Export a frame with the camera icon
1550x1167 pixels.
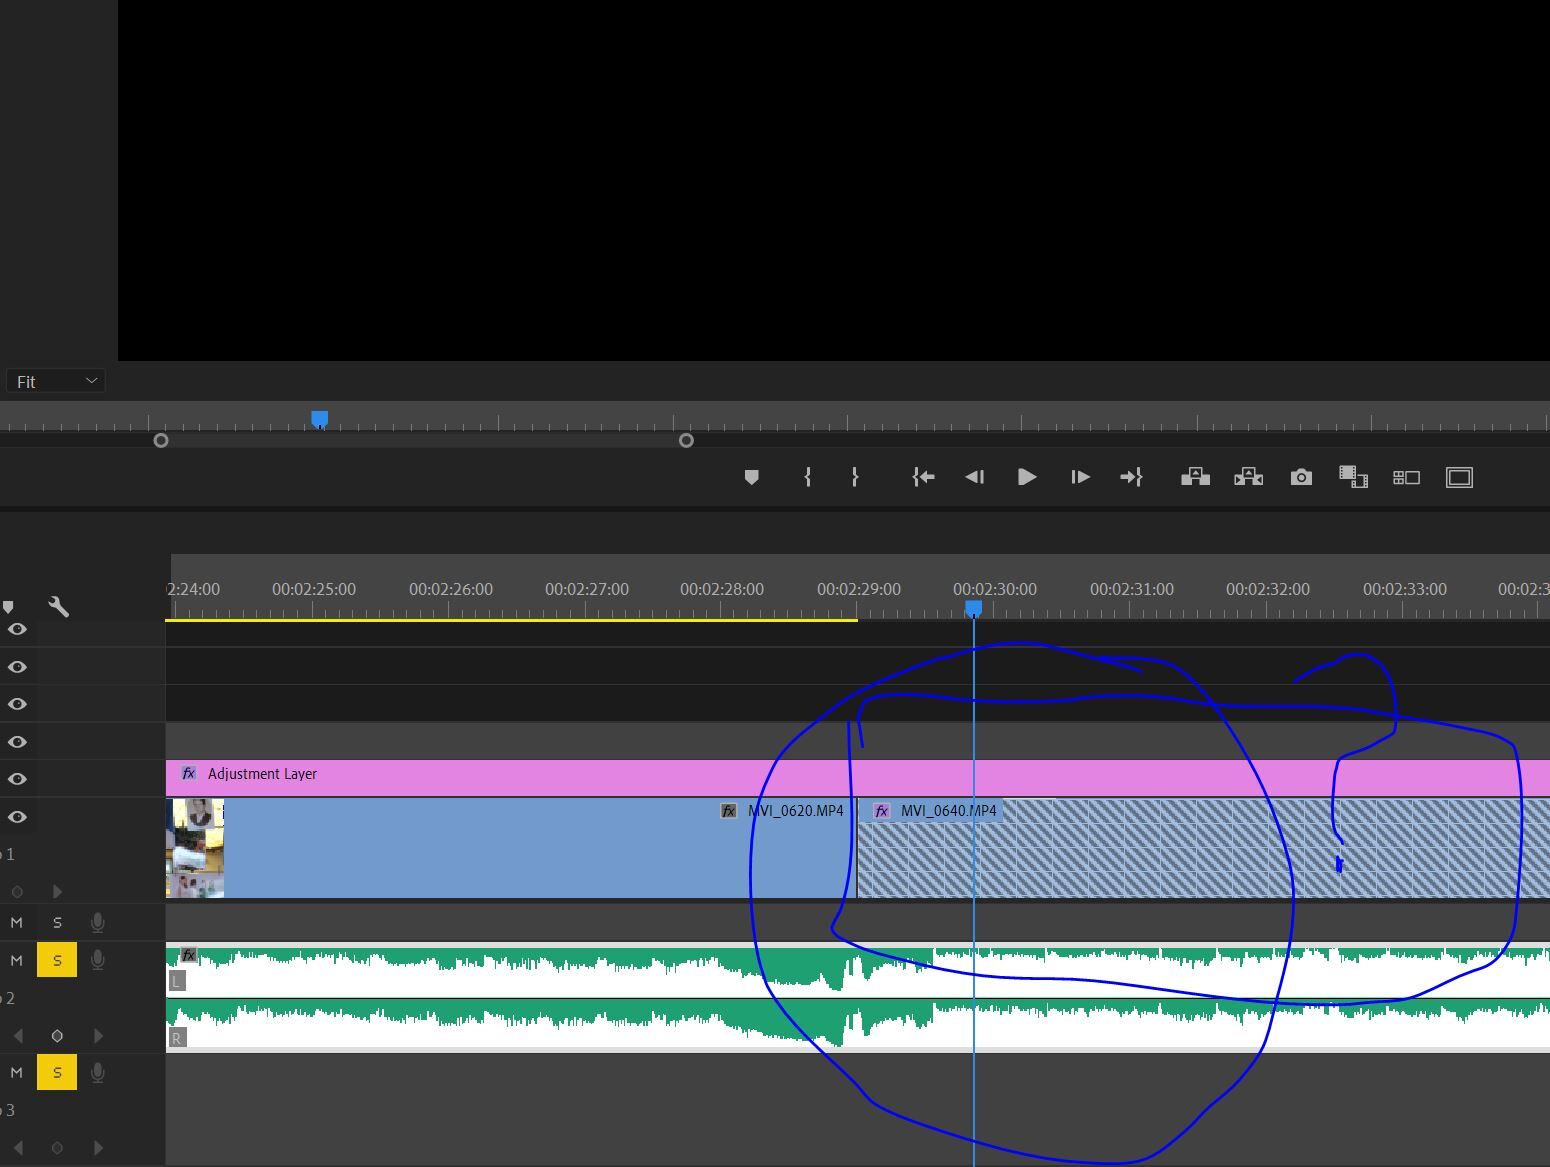coord(1301,477)
